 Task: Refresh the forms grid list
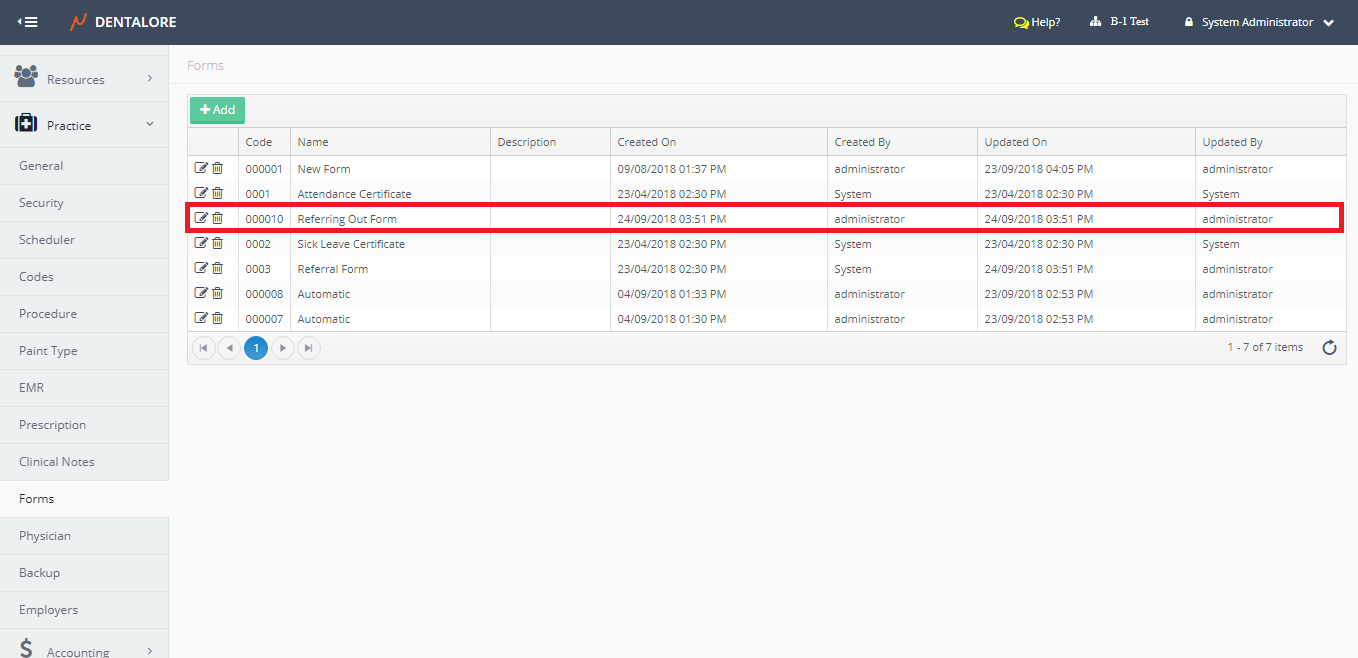(1329, 348)
